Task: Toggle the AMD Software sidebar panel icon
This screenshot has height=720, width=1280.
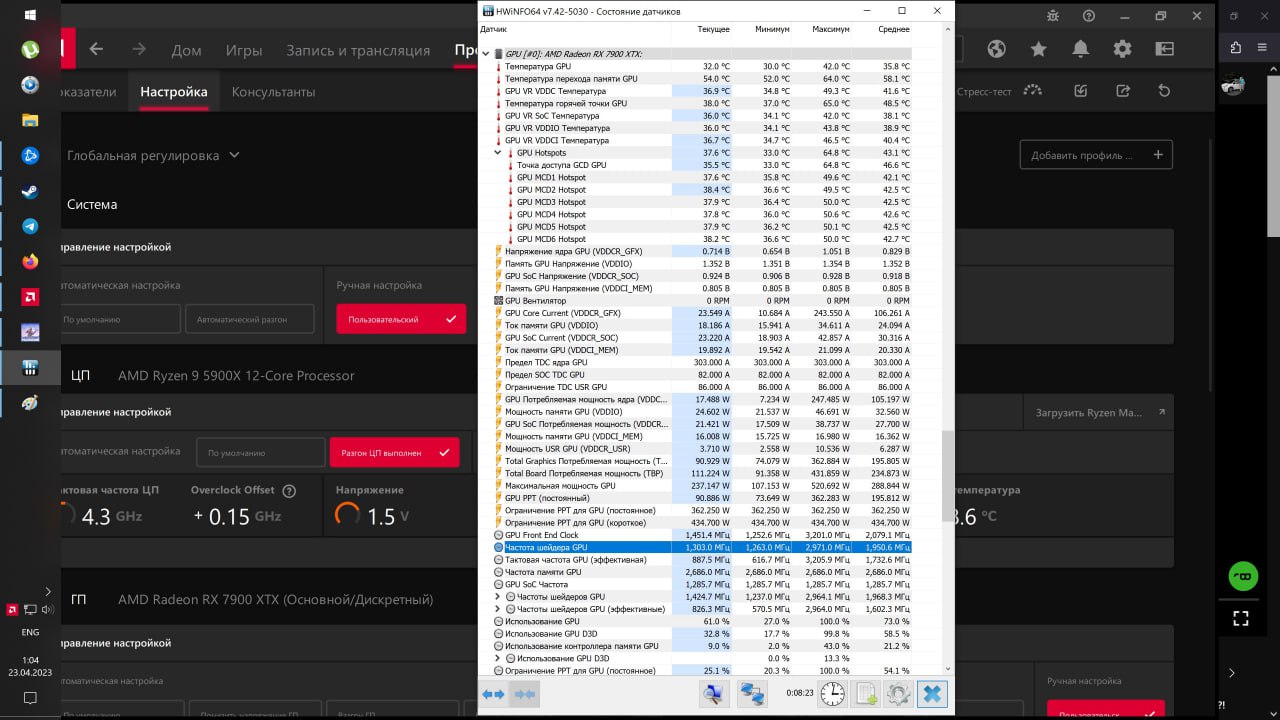Action: click(x=1164, y=49)
